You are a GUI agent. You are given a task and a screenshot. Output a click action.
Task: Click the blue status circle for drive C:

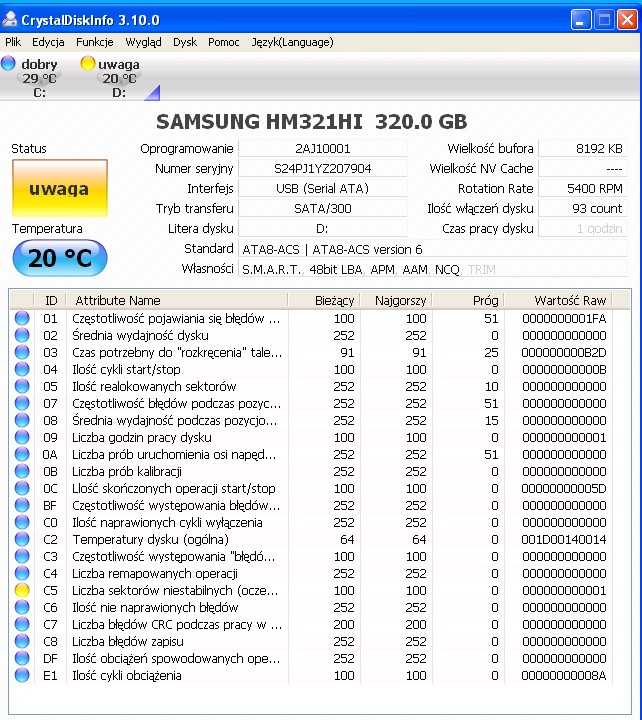[x=8, y=63]
